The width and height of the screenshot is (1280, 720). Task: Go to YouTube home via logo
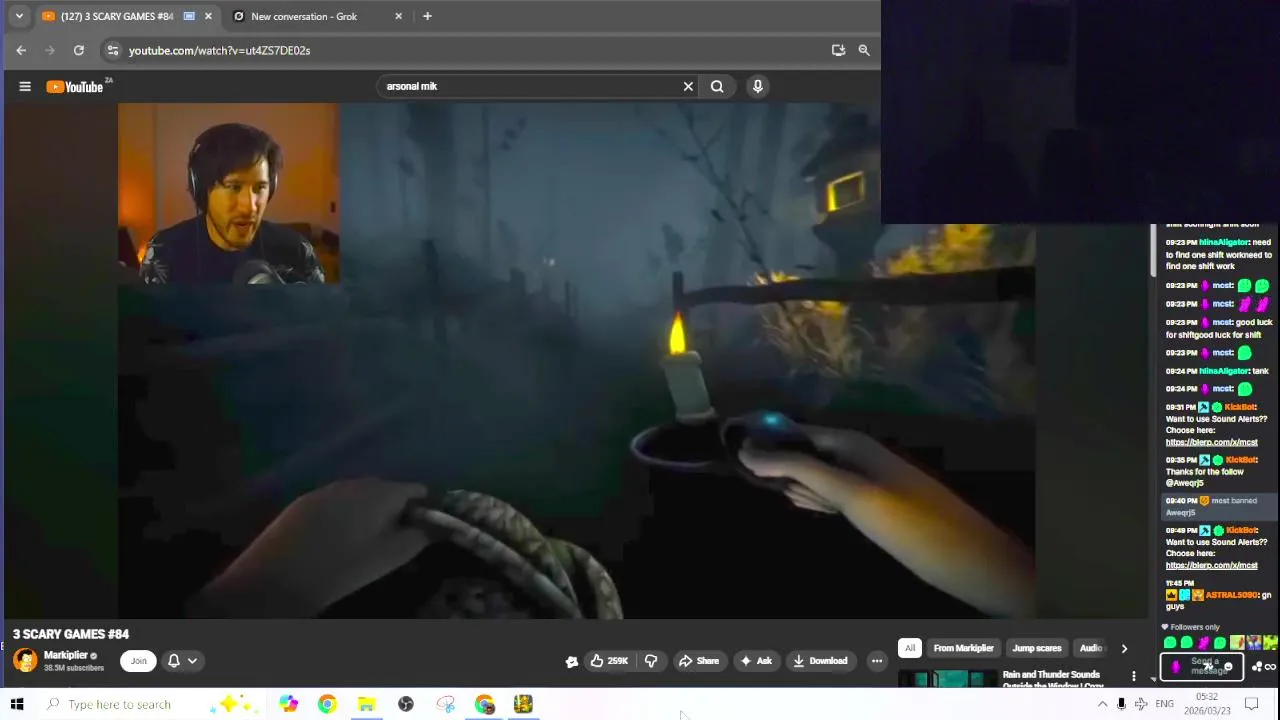(77, 86)
